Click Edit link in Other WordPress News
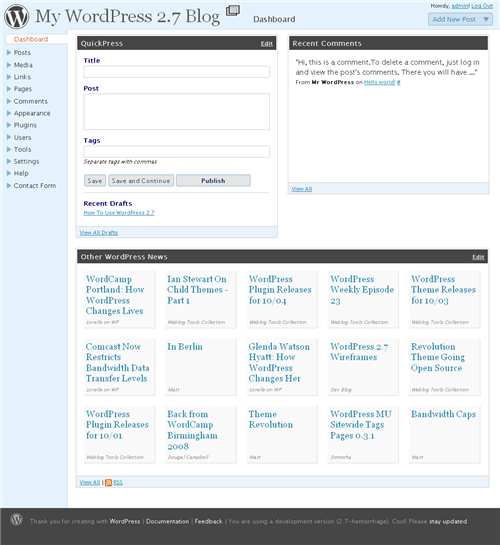The width and height of the screenshot is (500, 545). 478,257
